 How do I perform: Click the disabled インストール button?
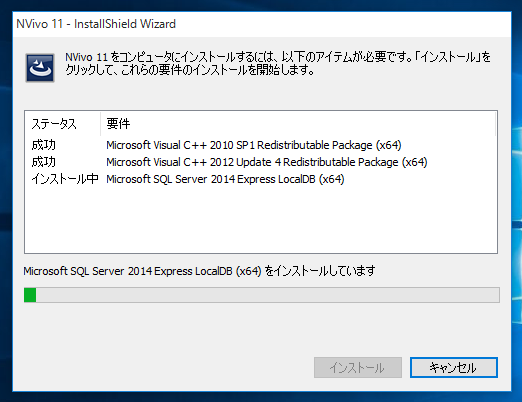coord(358,368)
